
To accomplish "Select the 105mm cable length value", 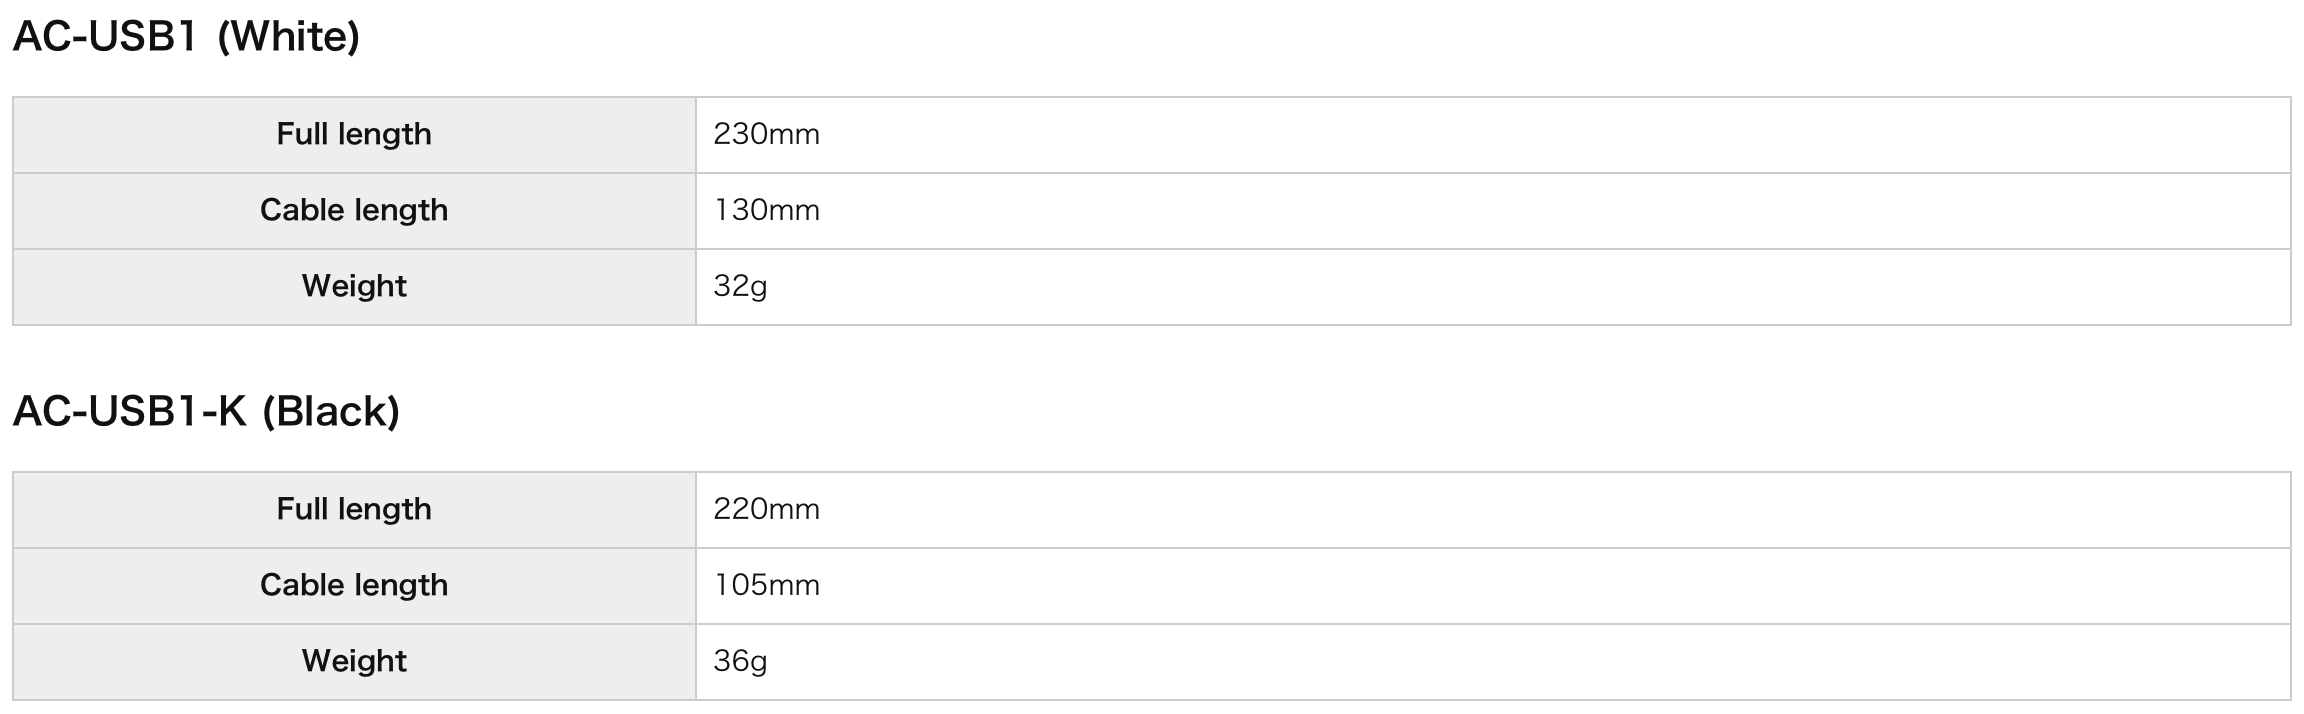I will coord(766,585).
